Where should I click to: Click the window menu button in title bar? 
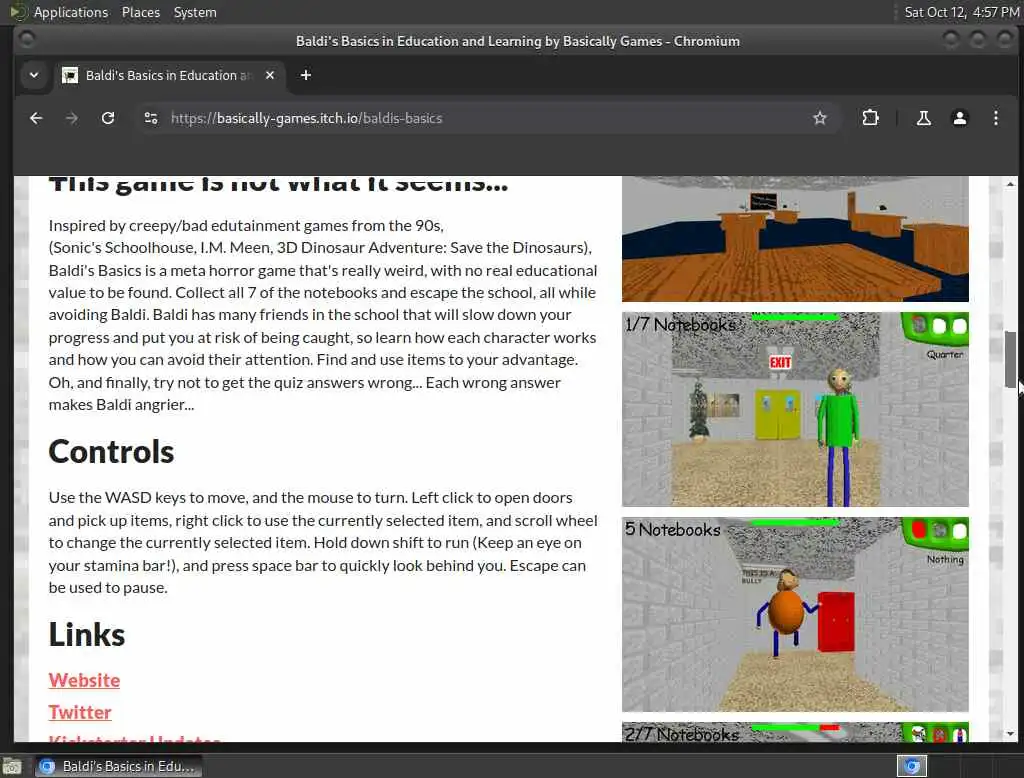coord(26,40)
